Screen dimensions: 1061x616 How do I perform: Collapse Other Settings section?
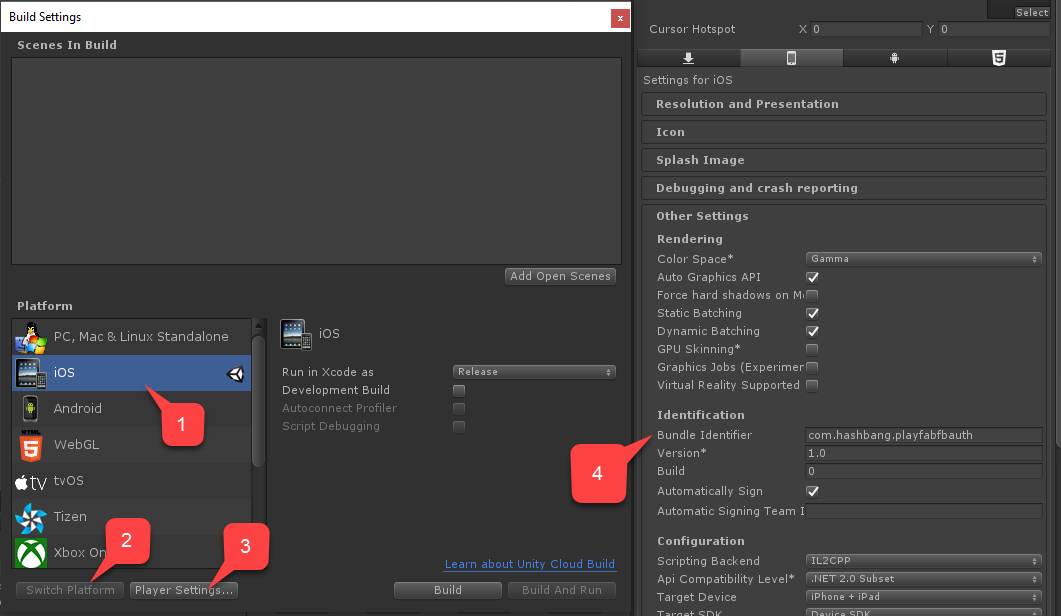pyautogui.click(x=844, y=216)
